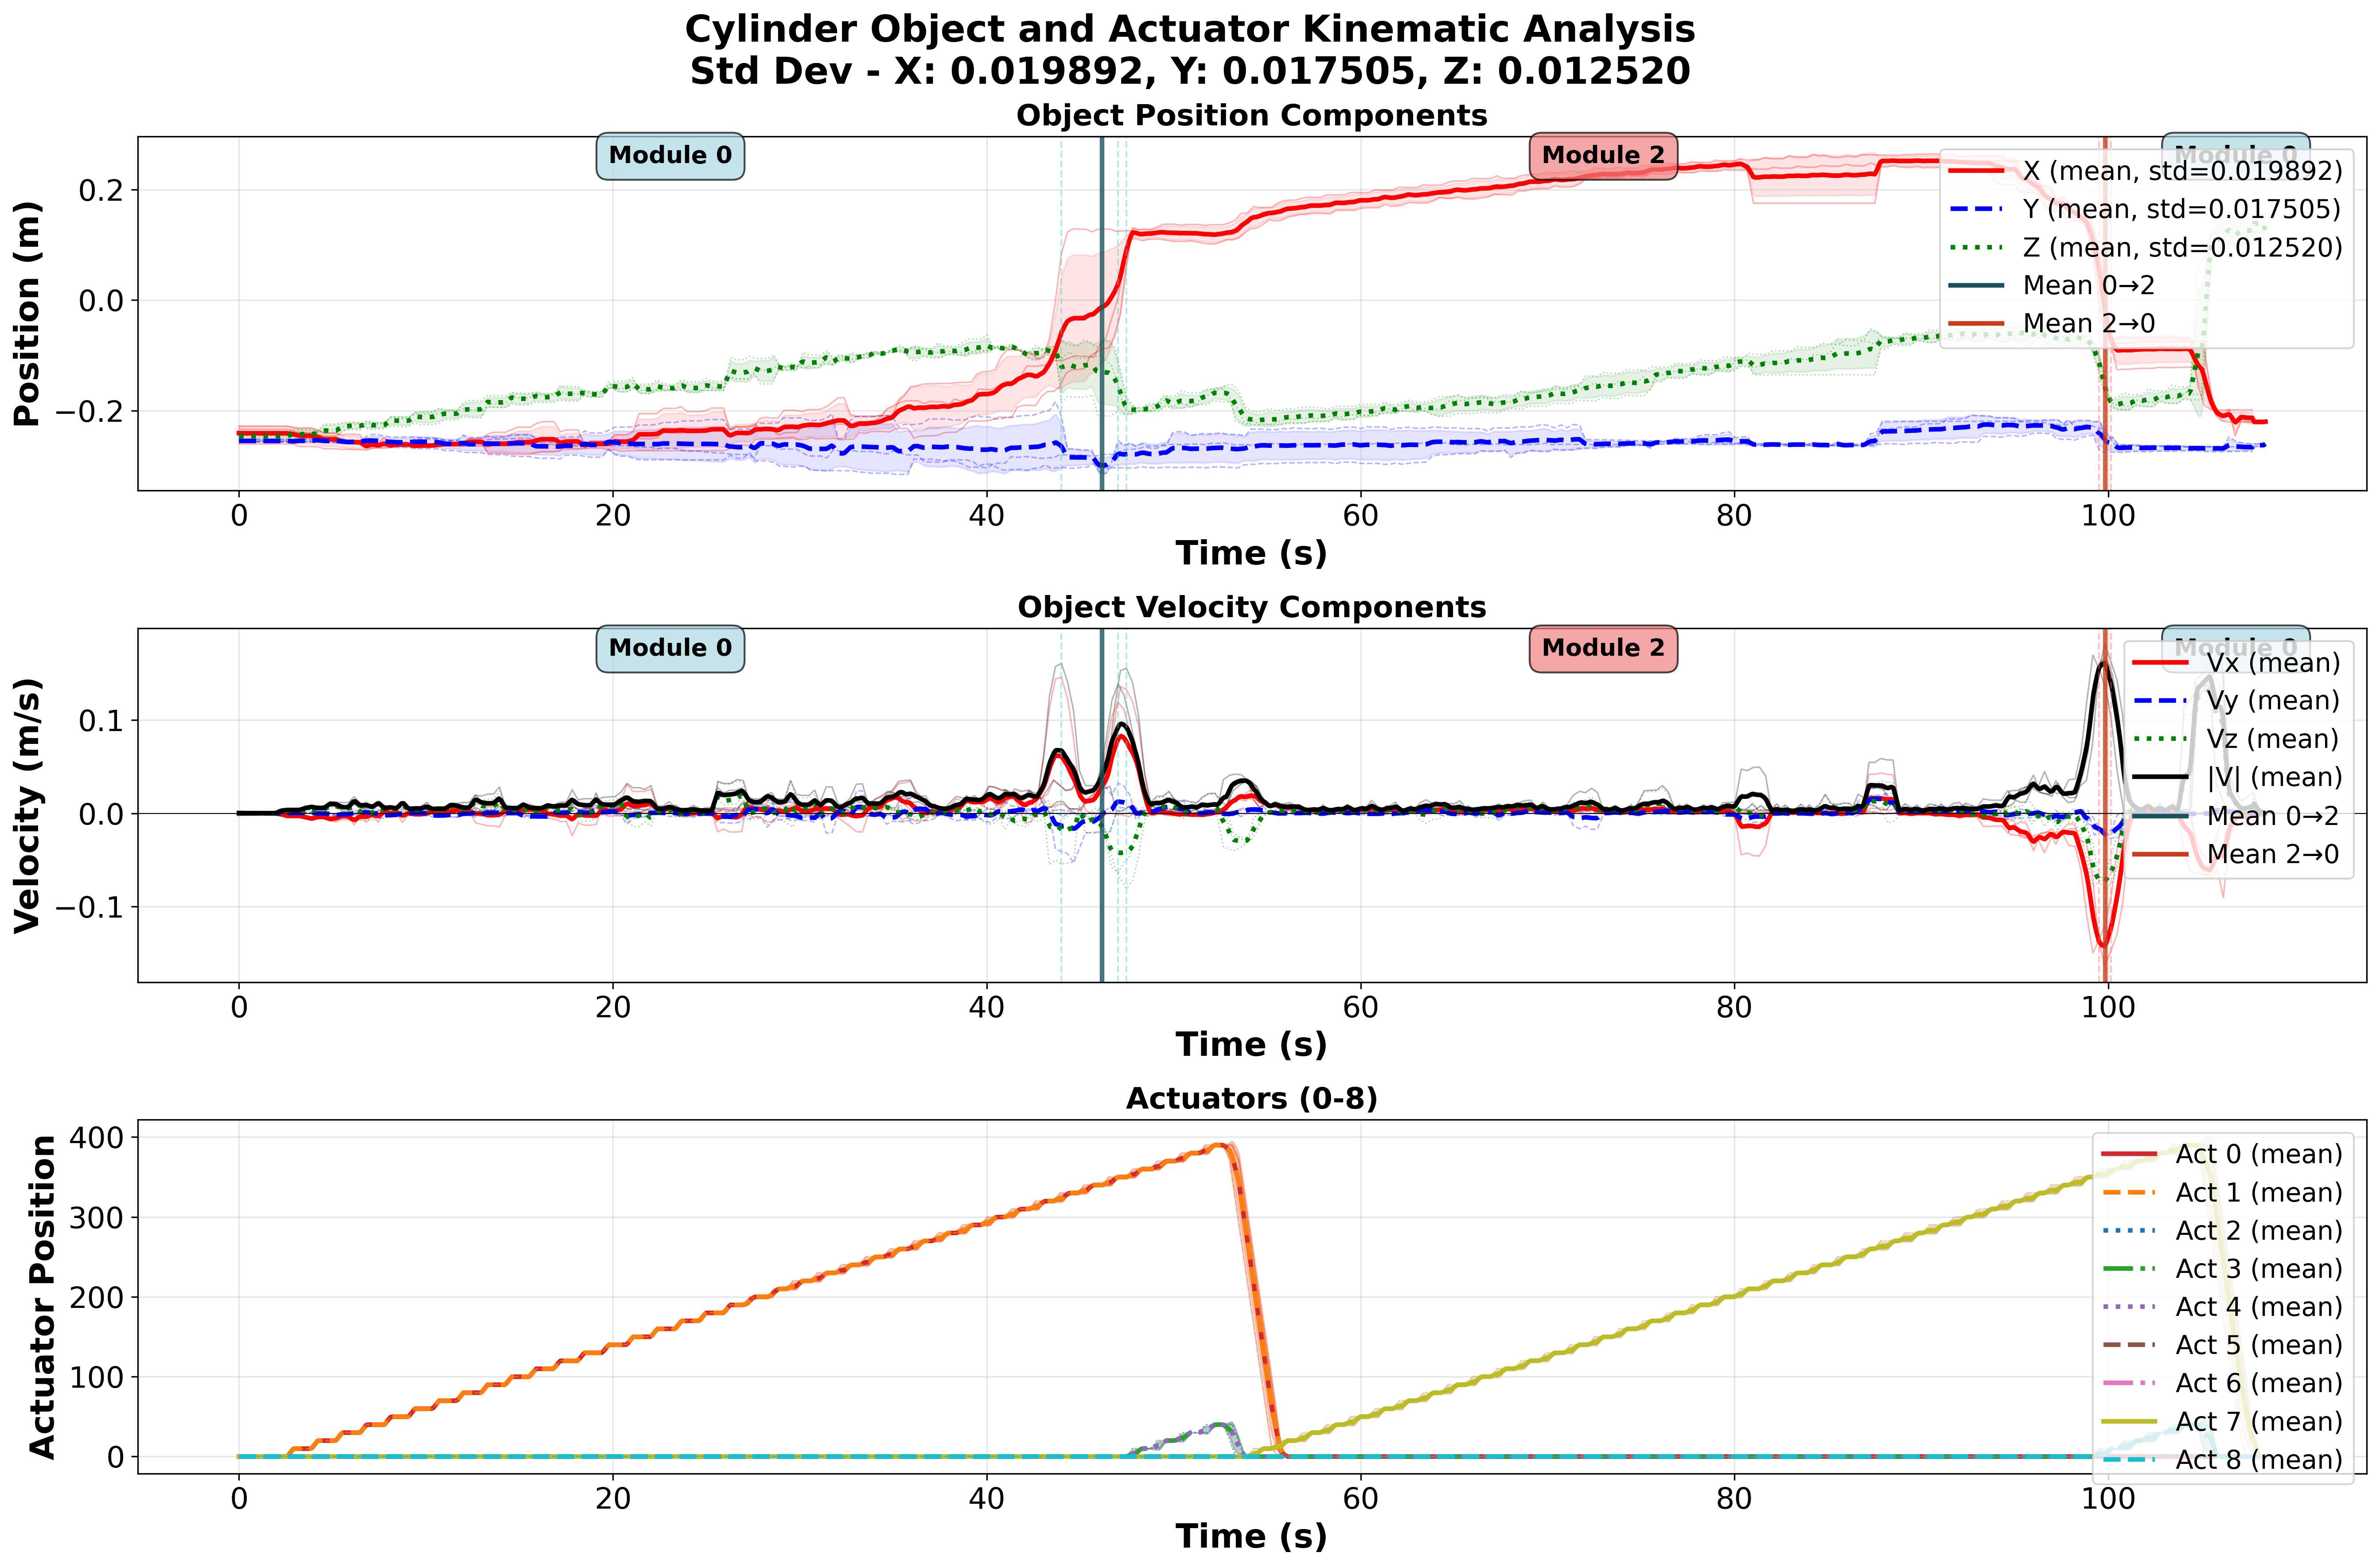The width and height of the screenshot is (2380, 1568).
Task: Click Act 0 (mean) legend entry
Action: 2258,1155
